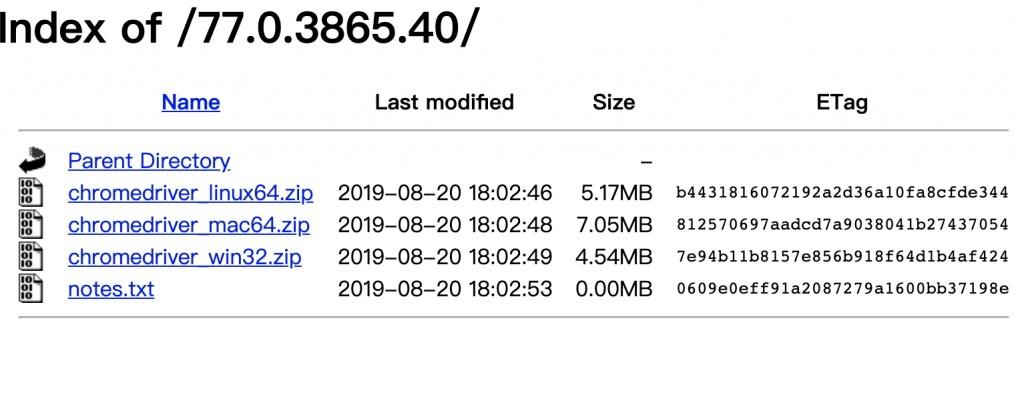
Task: Open the Parent Directory link
Action: [149, 161]
